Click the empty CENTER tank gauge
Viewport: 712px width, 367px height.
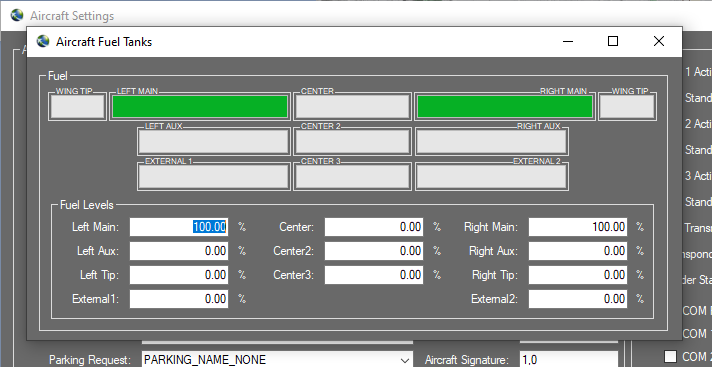pyautogui.click(x=352, y=107)
